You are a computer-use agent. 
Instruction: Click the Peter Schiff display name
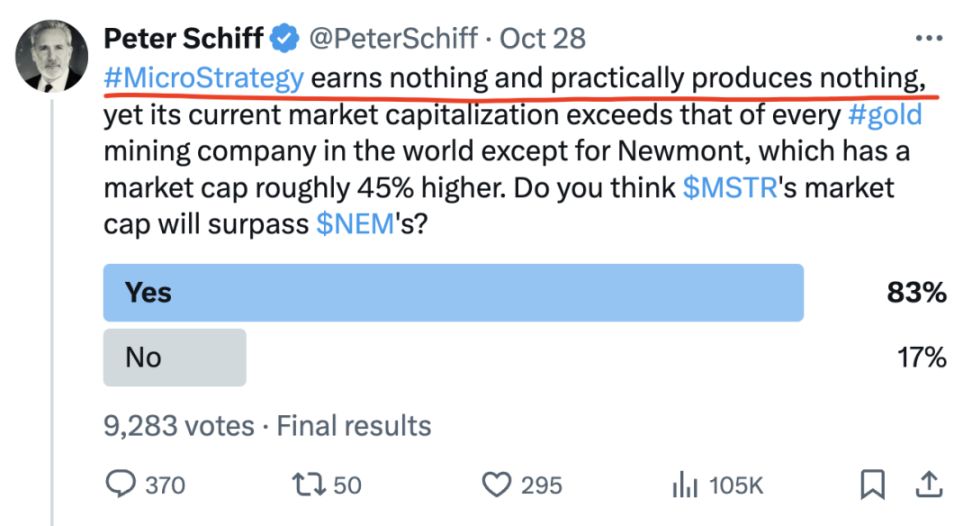tap(184, 39)
